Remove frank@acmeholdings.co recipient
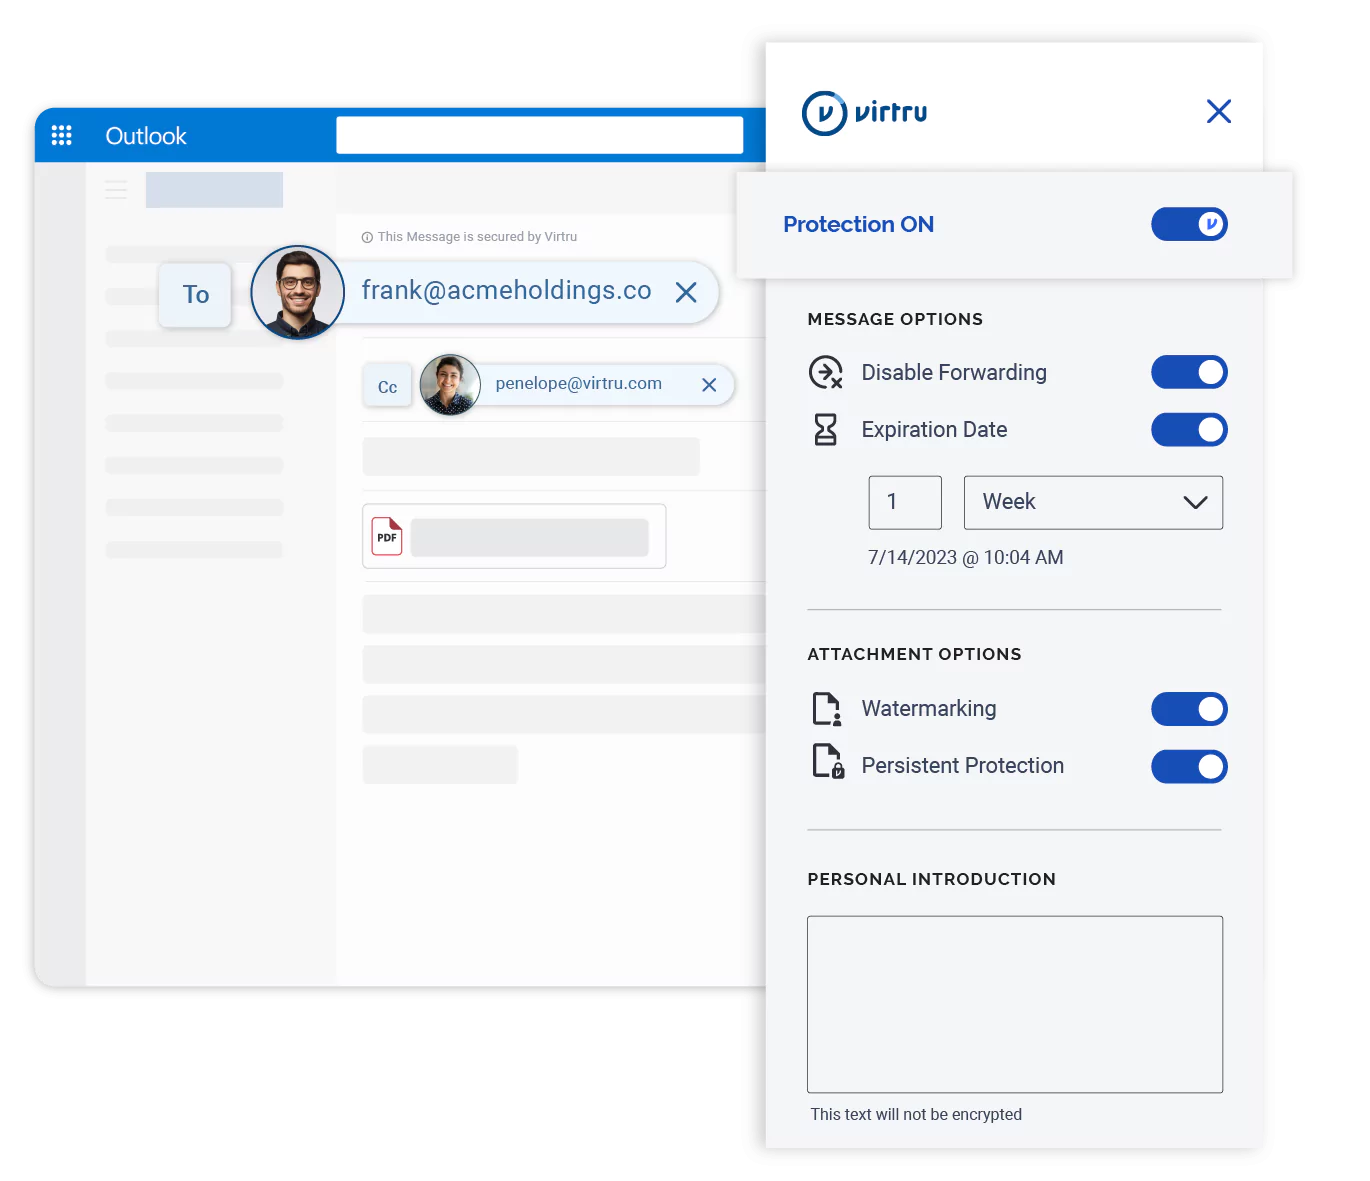This screenshot has width=1370, height=1181. pos(686,292)
